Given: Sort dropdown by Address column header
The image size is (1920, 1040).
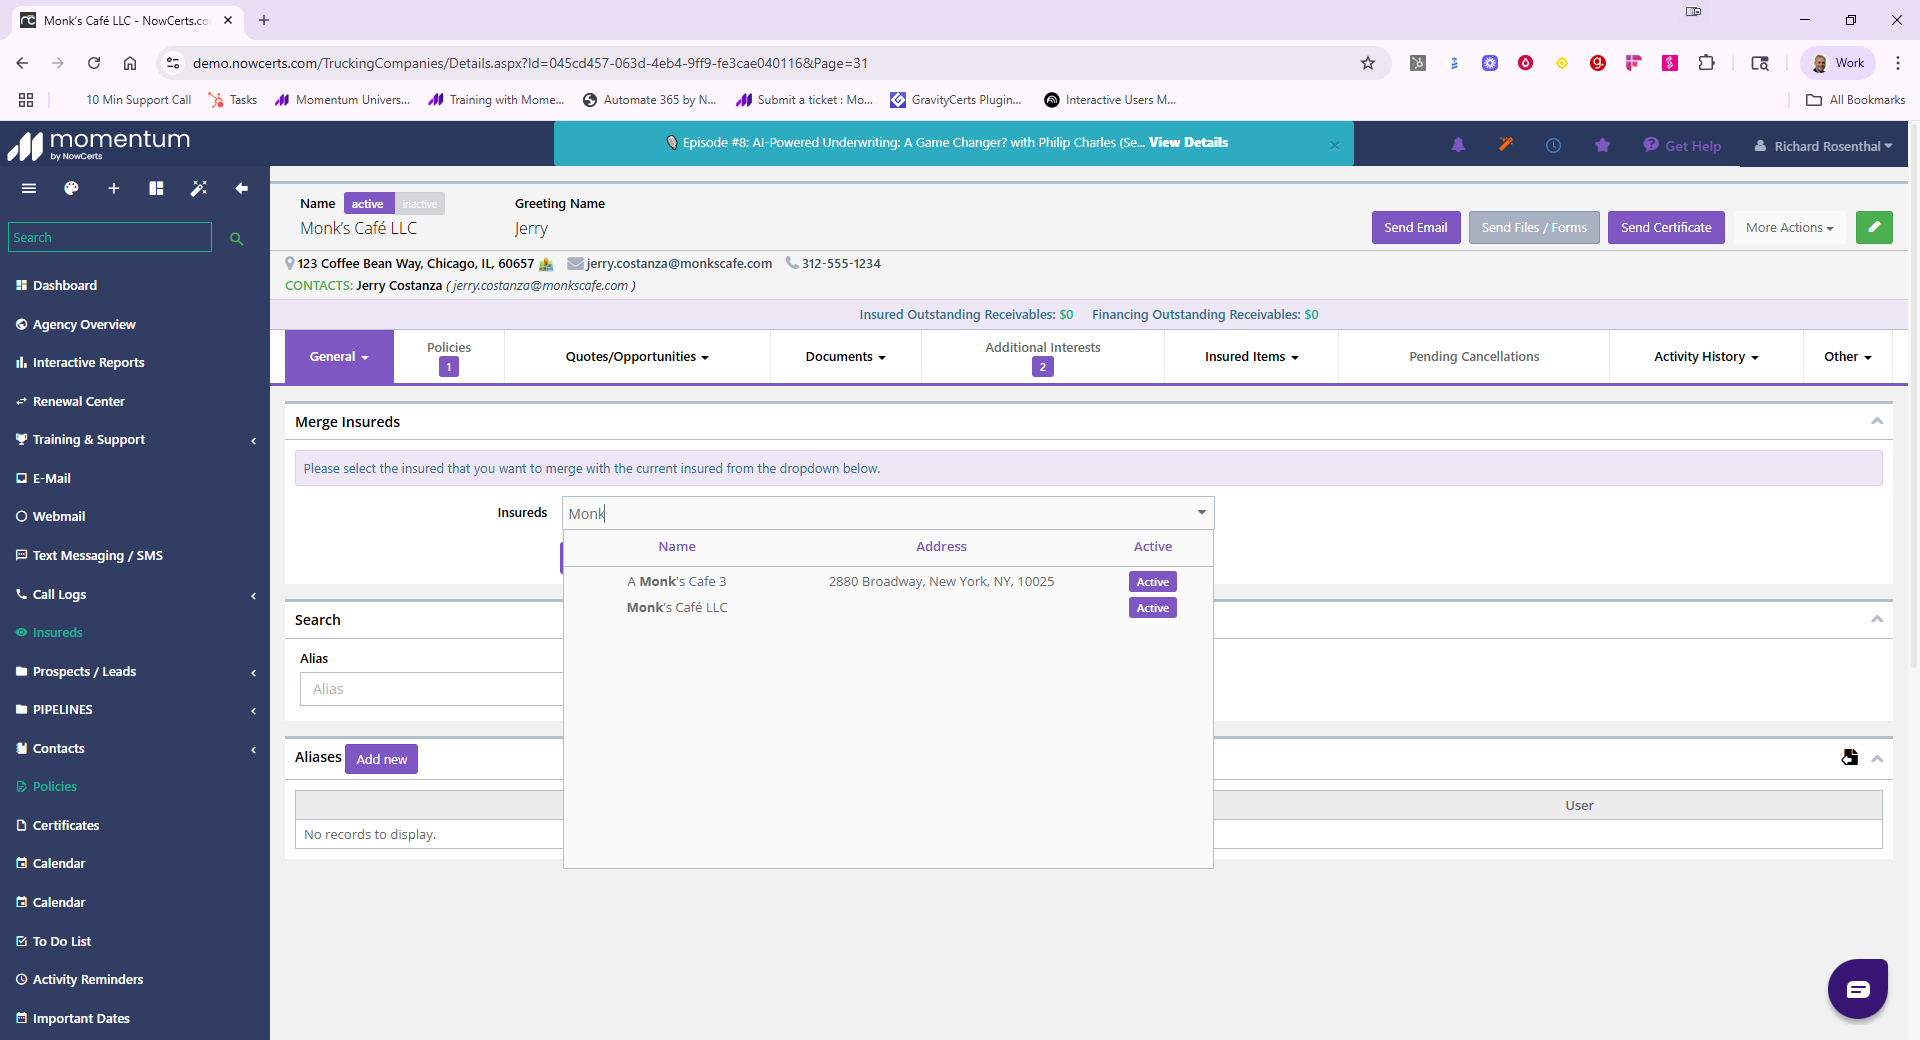Looking at the screenshot, I should click(x=941, y=546).
